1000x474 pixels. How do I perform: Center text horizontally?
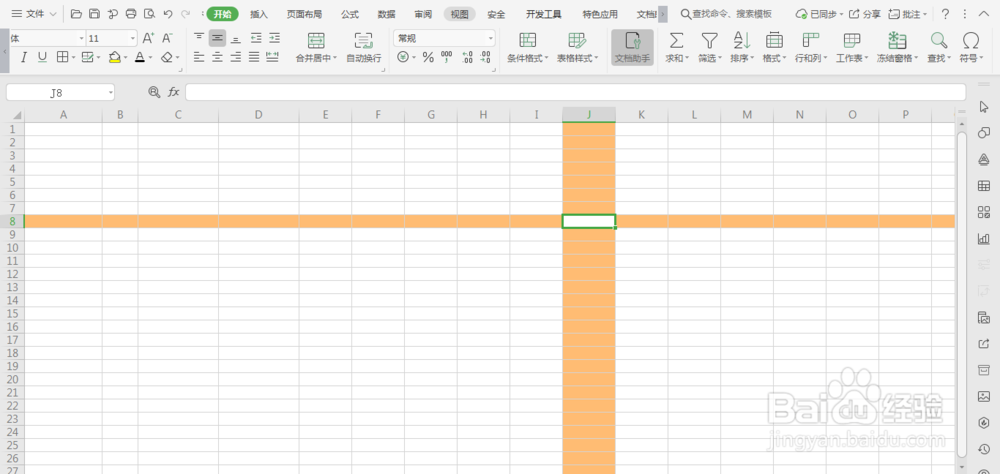[217, 57]
